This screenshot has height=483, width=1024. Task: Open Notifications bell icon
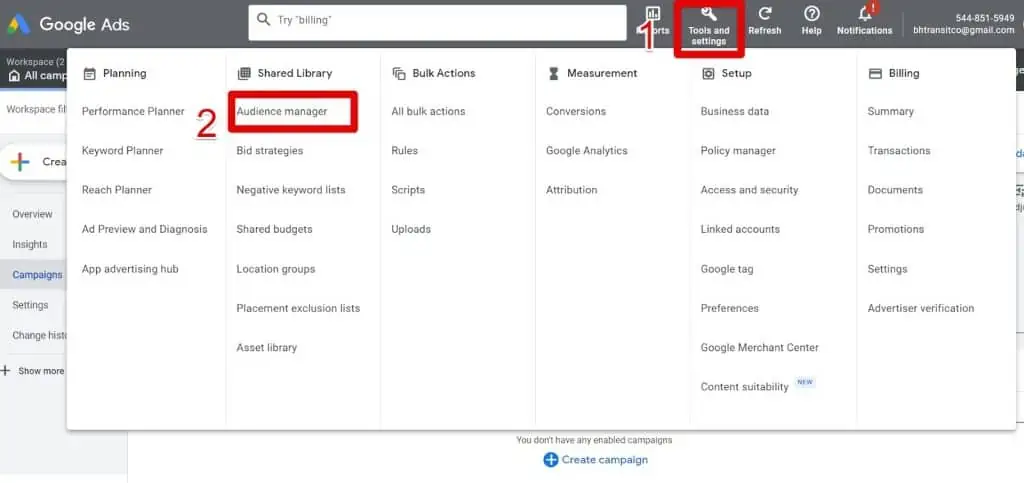pyautogui.click(x=865, y=13)
